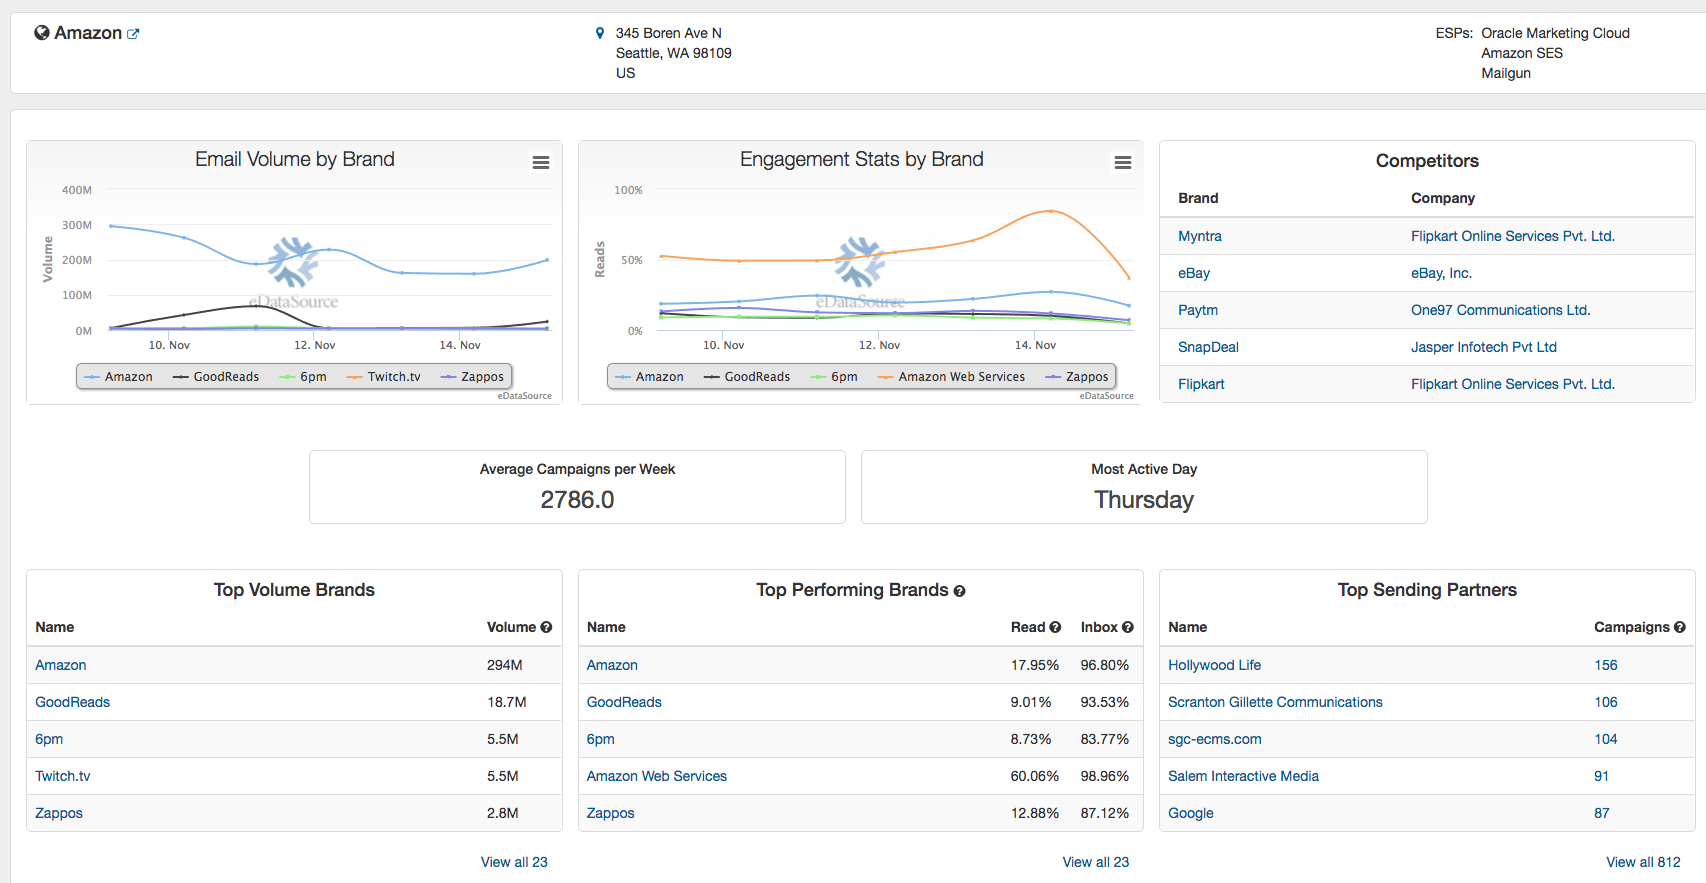The height and width of the screenshot is (883, 1706).
Task: Toggle GoodReads series in Engagement Stats legend
Action: pyautogui.click(x=747, y=377)
